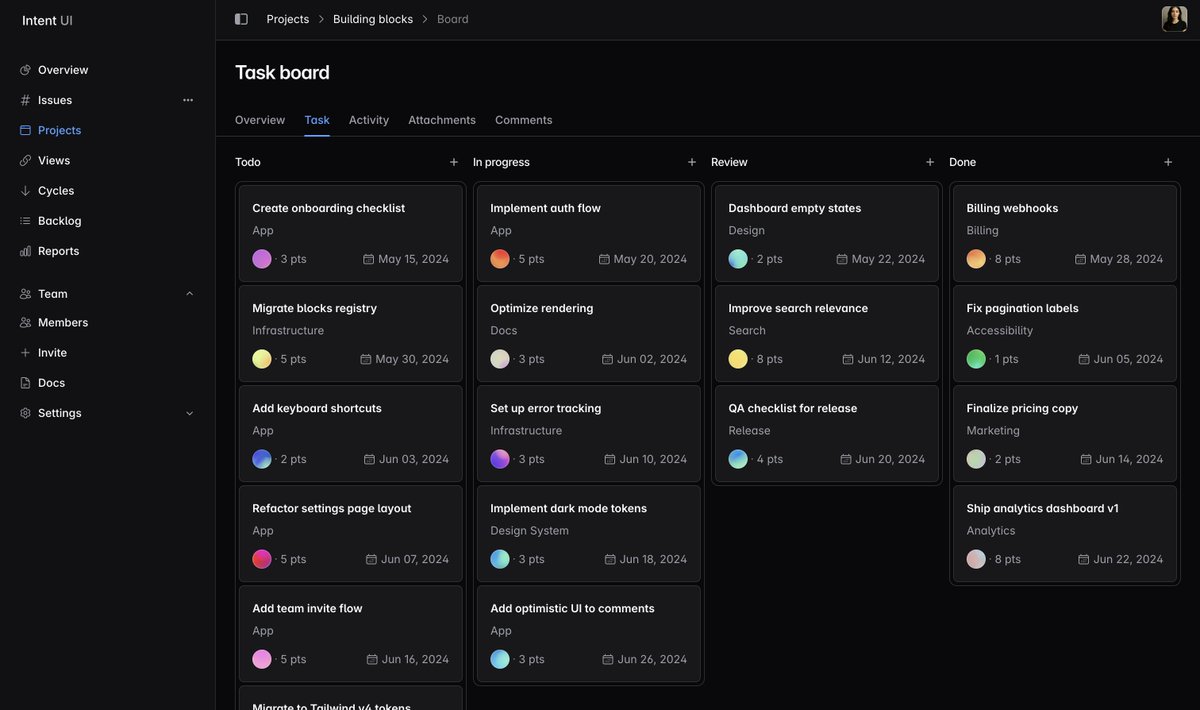Click the Board breadcrumb item
Screen dimensions: 1200x710
[453, 19]
